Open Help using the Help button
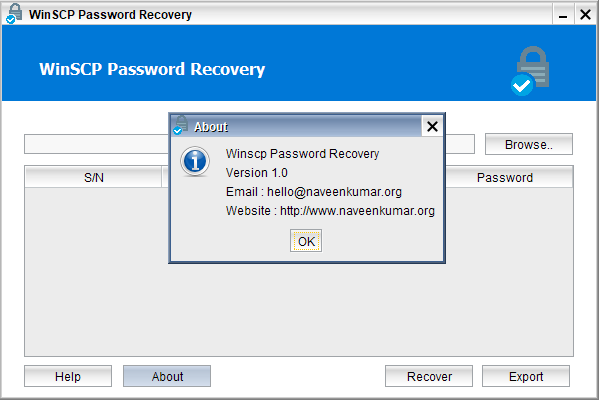Viewport: 600px width, 401px height. pyautogui.click(x=68, y=377)
